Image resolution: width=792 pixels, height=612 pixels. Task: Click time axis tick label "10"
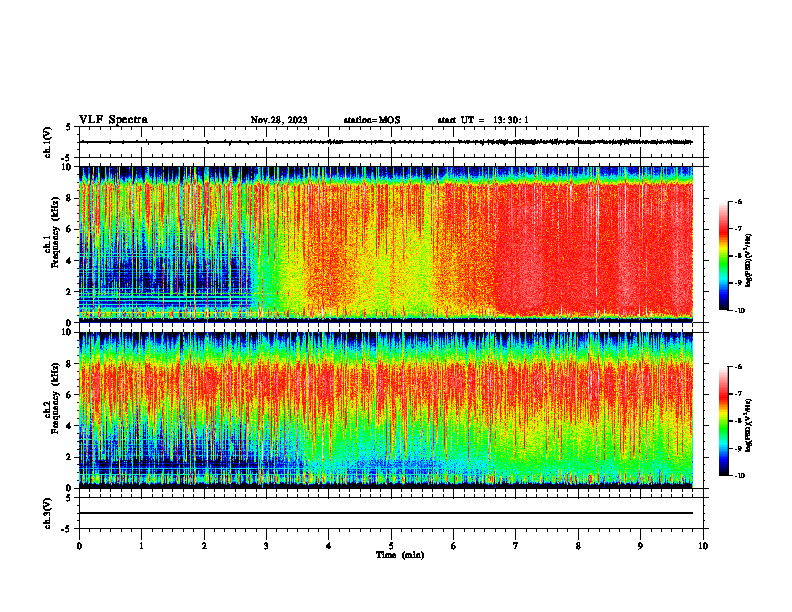[703, 546]
